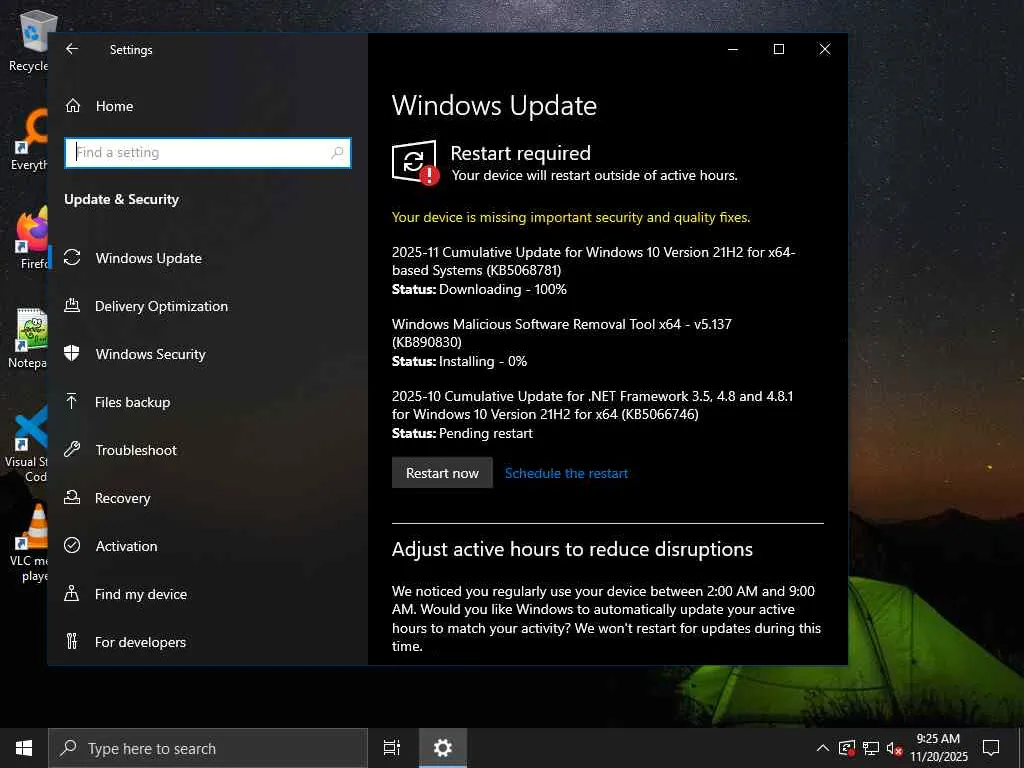Close the Settings window
1024x768 pixels.
point(825,49)
